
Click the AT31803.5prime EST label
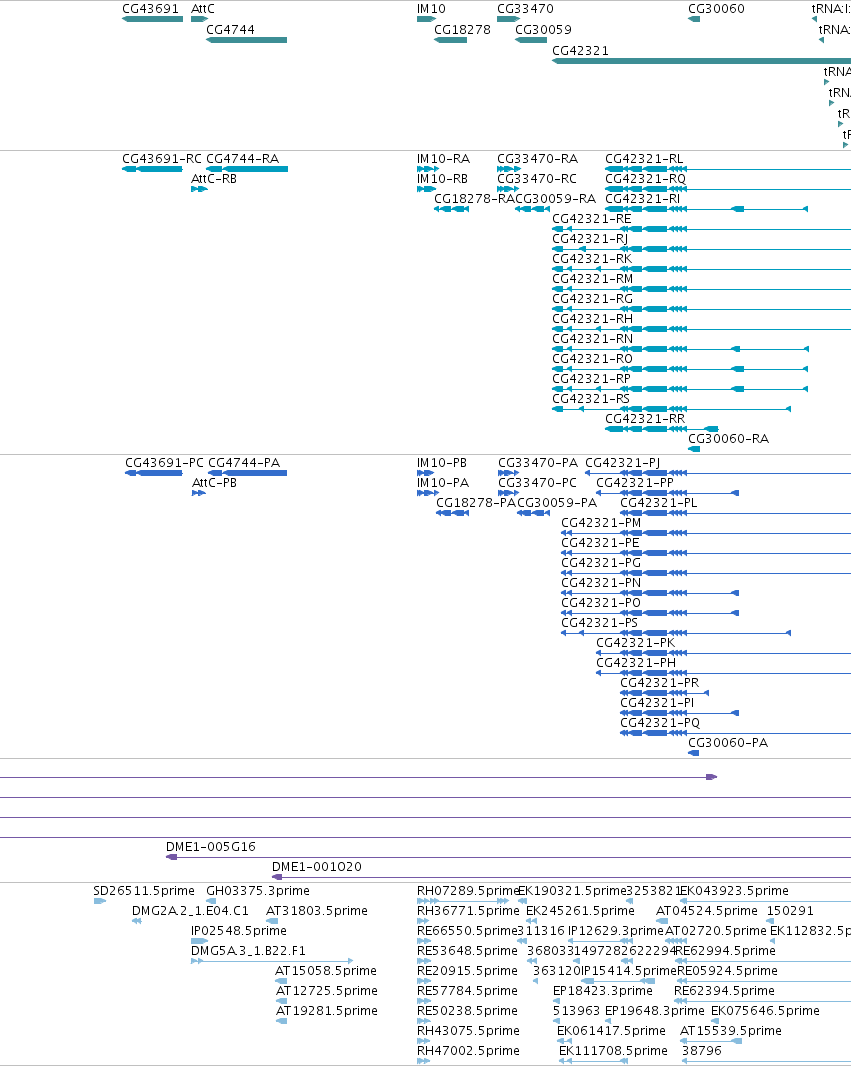317,911
